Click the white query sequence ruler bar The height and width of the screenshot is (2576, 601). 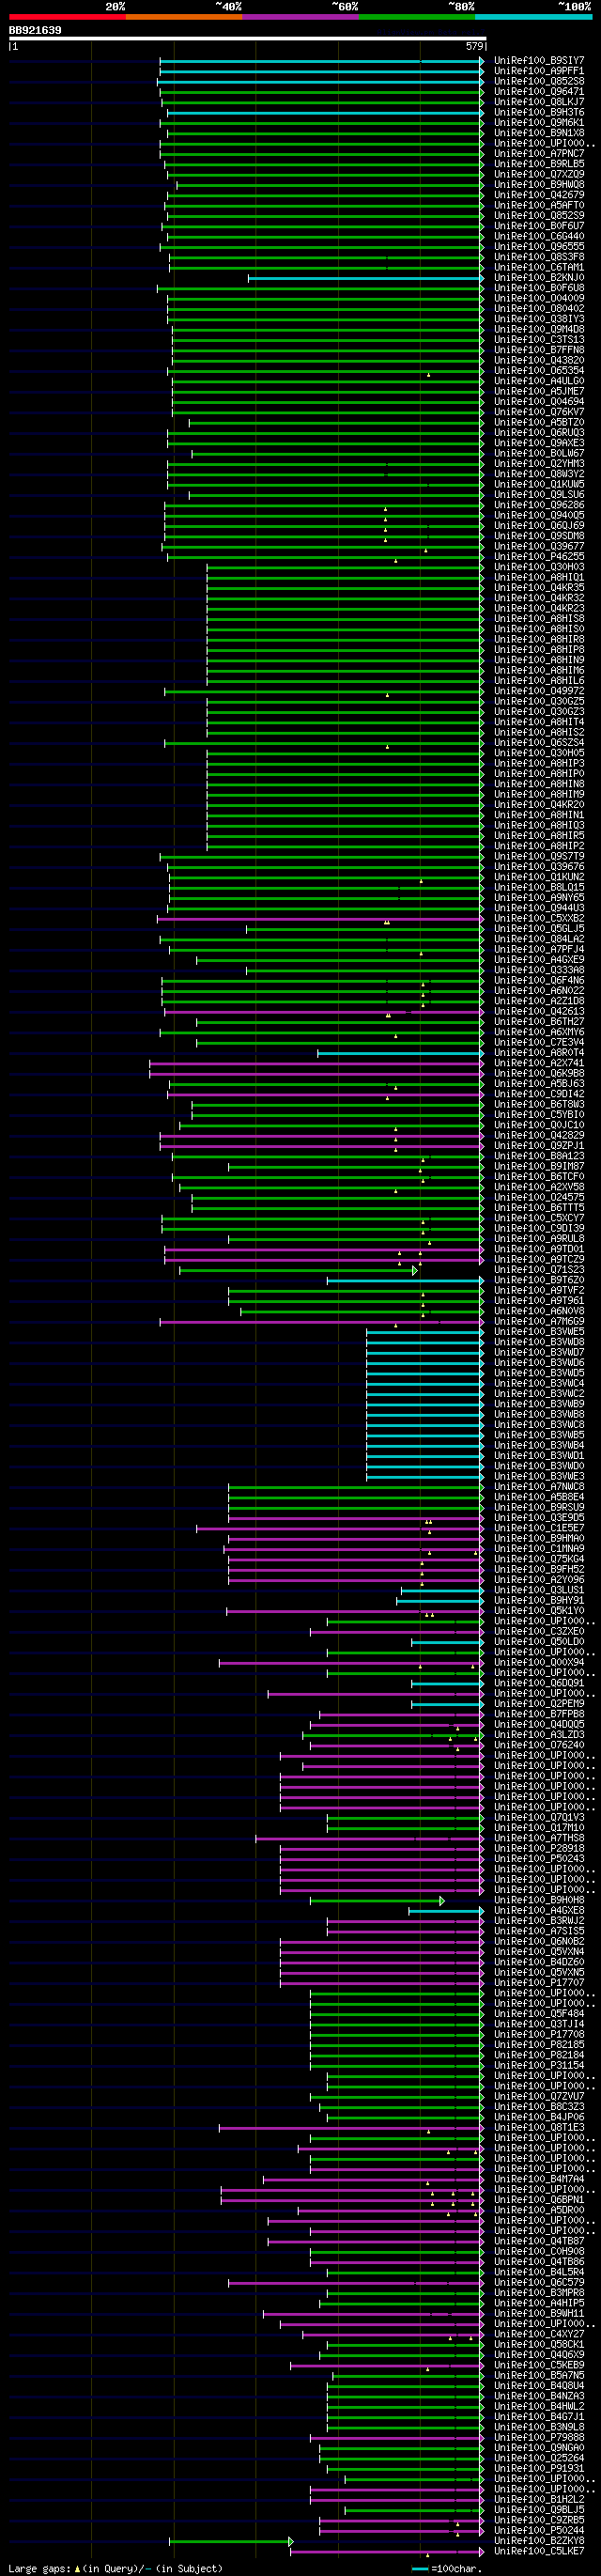point(247,39)
